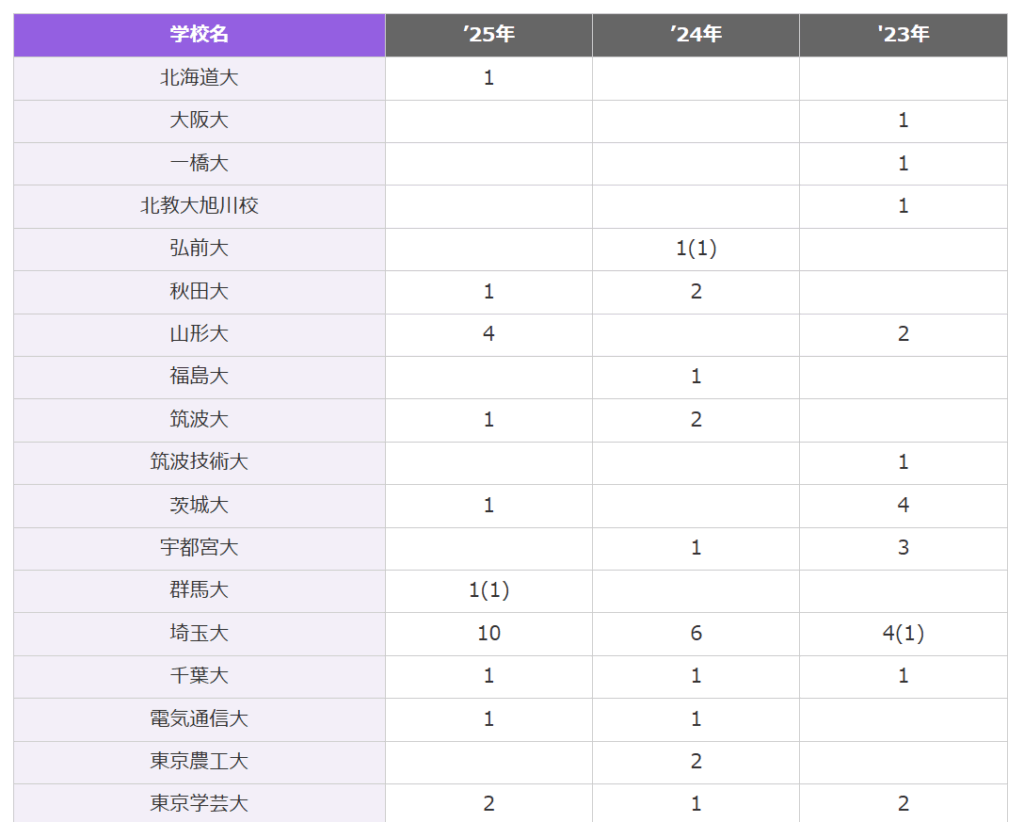The width and height of the screenshot is (1024, 822).
Task: Click the 学校名 column header
Action: pos(199,35)
